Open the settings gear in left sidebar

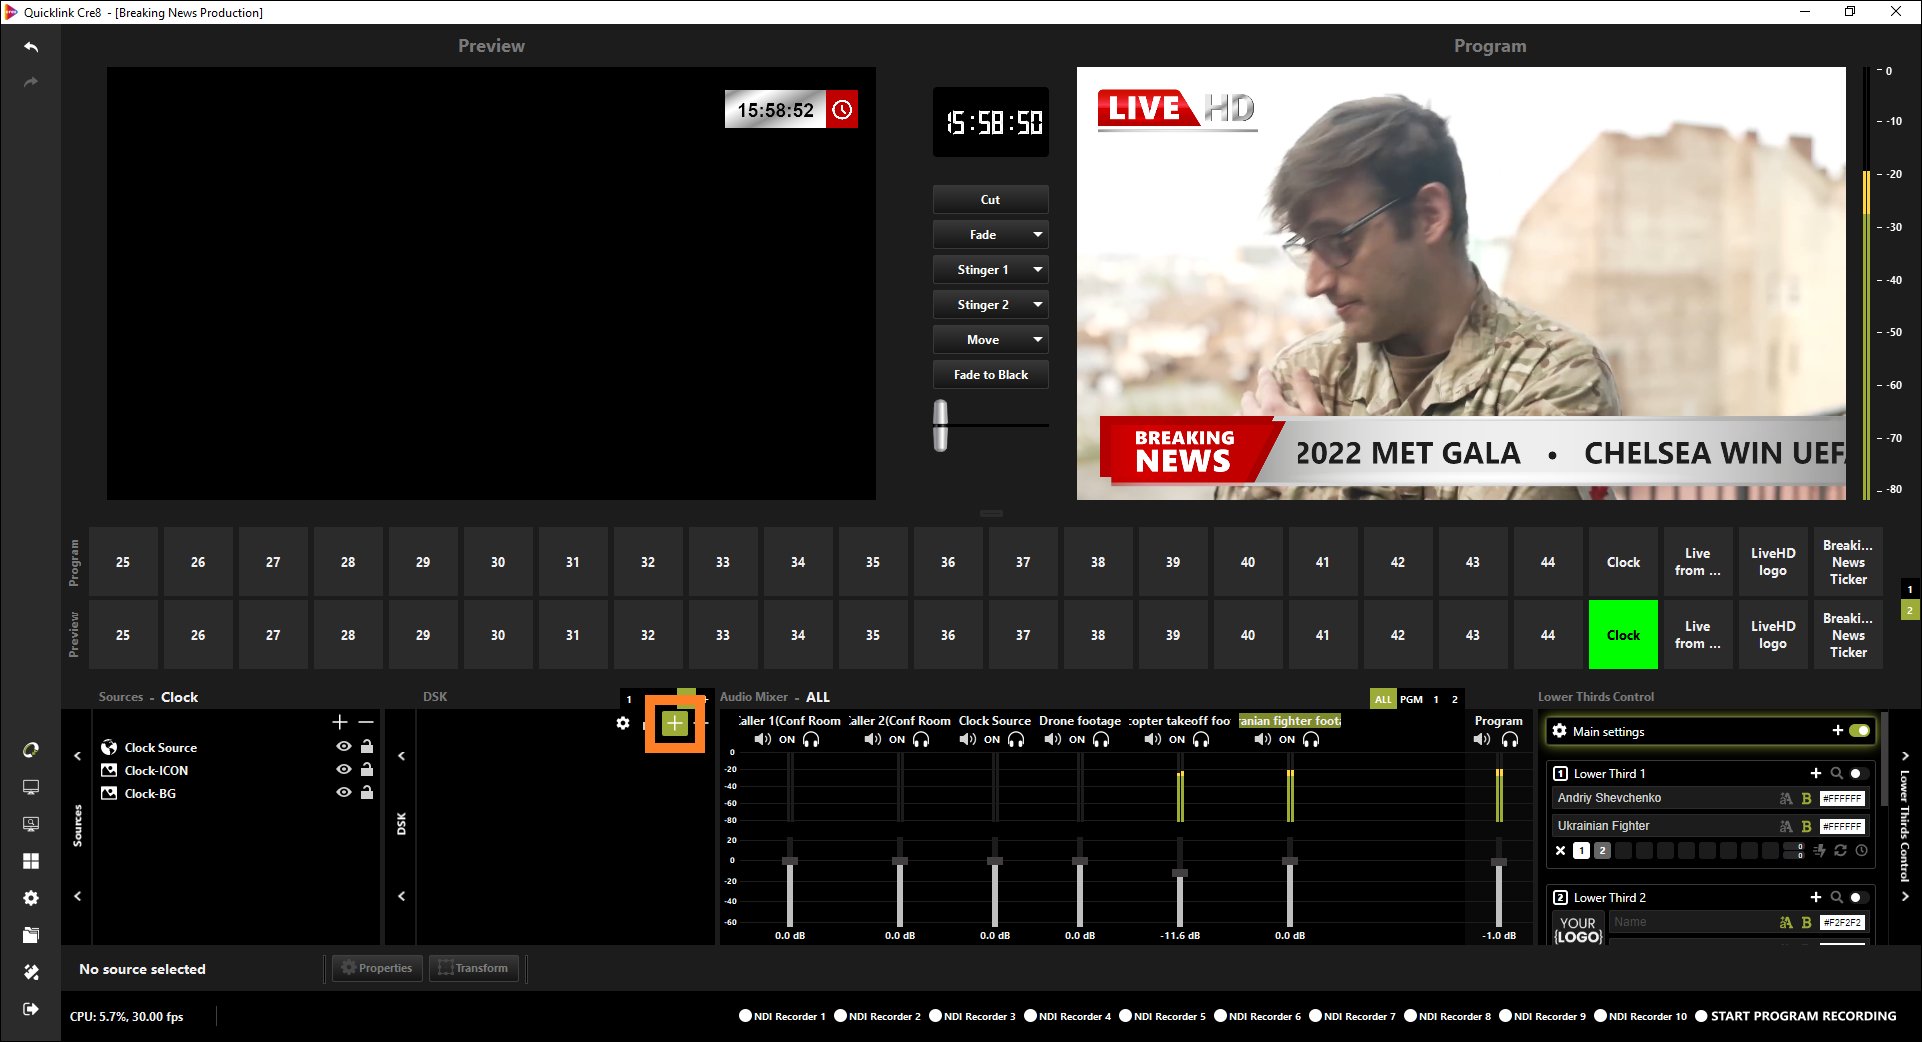31,898
